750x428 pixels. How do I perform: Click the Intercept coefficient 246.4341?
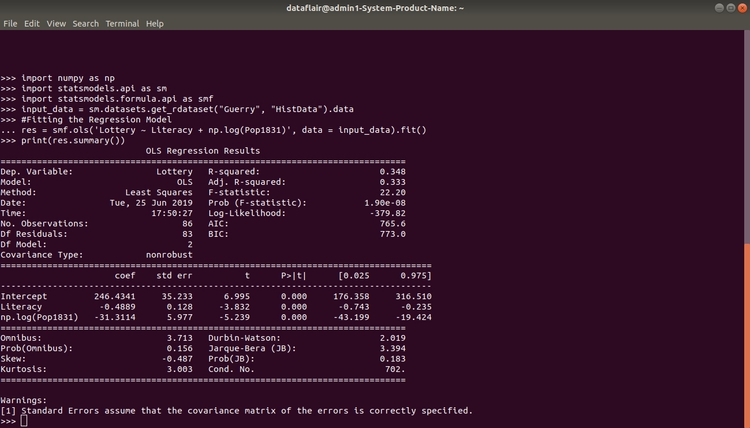tap(114, 296)
